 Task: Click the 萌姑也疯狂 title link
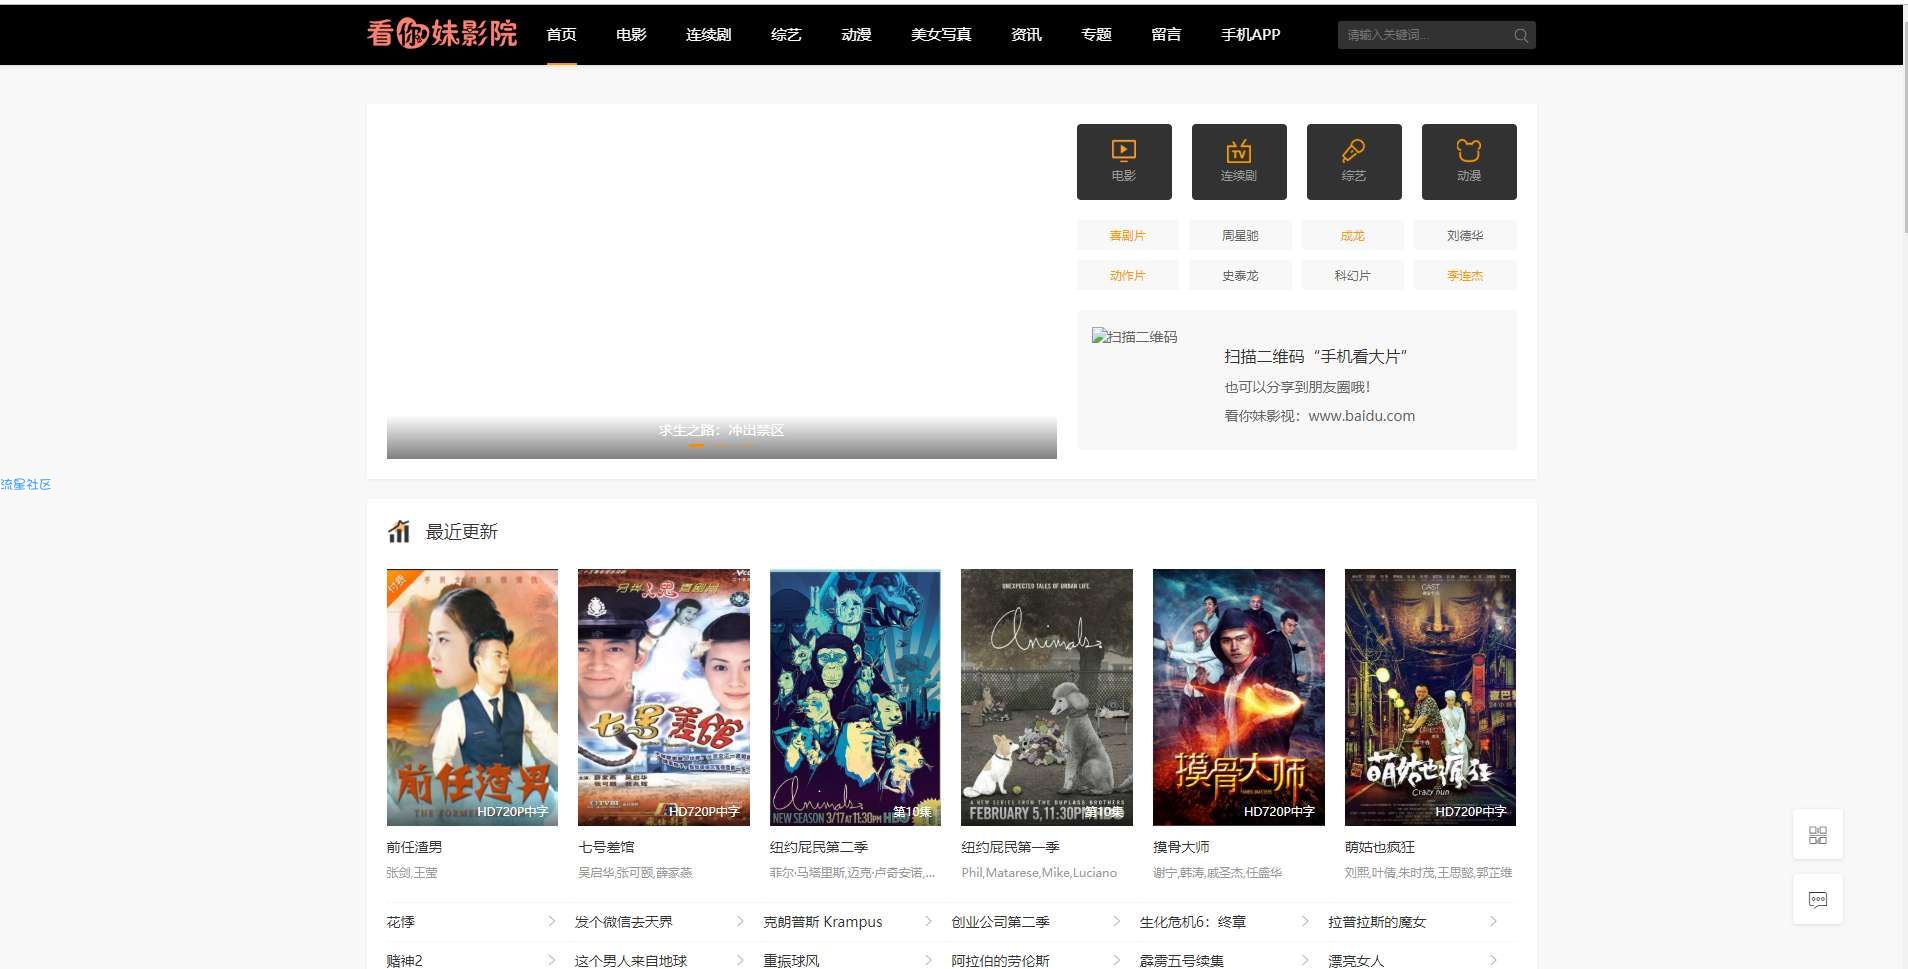coord(1380,847)
